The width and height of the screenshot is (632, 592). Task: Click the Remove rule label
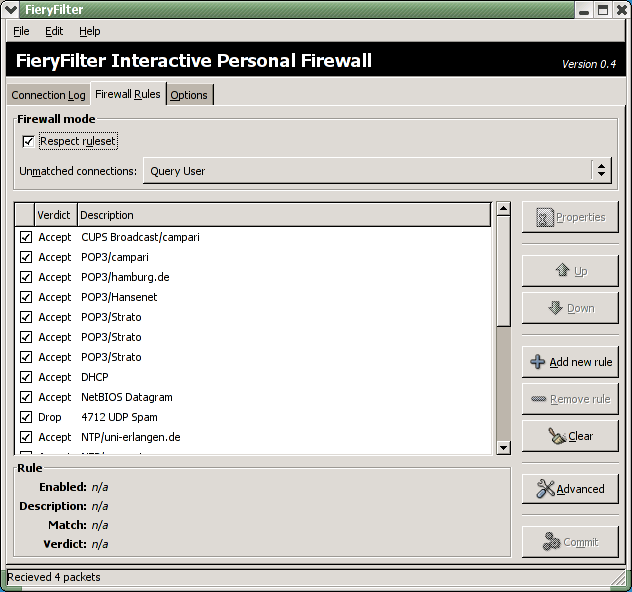580,399
